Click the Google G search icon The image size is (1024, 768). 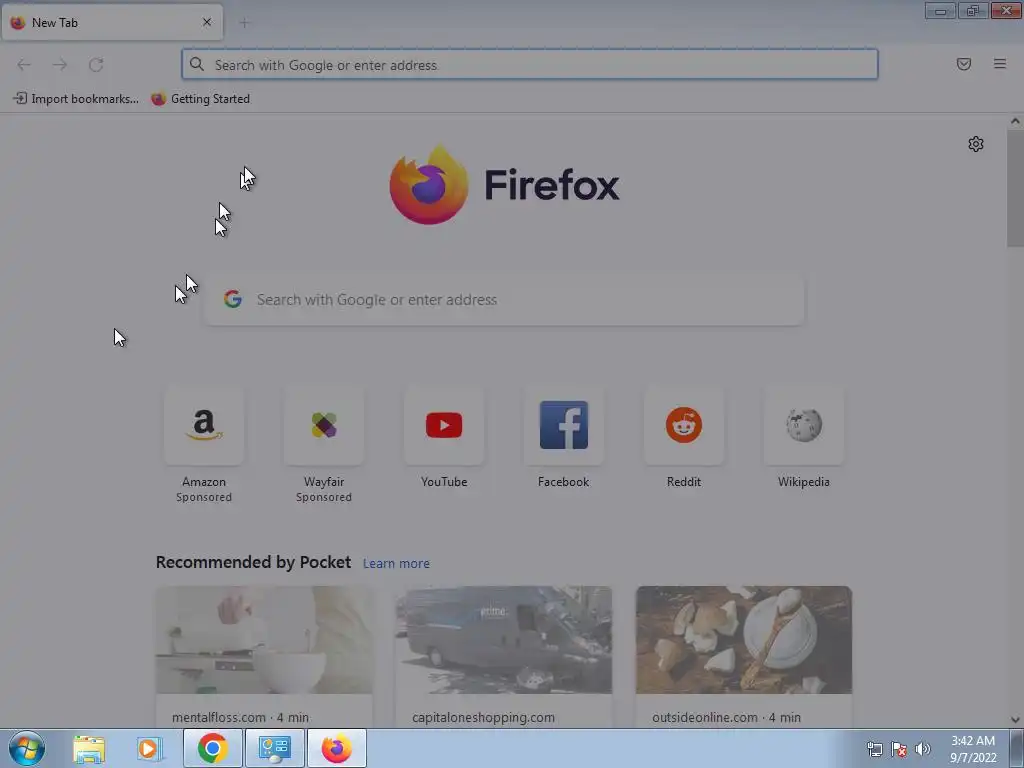pos(233,299)
